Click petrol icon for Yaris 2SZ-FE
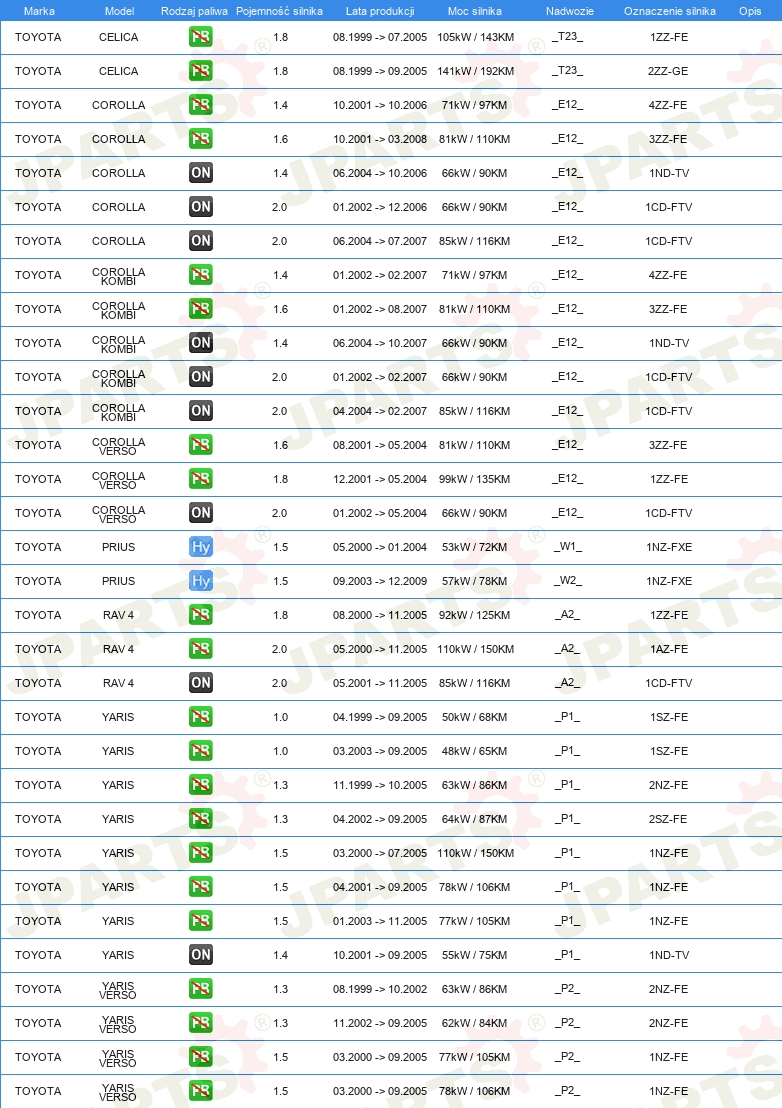The image size is (782, 1108). click(x=201, y=819)
